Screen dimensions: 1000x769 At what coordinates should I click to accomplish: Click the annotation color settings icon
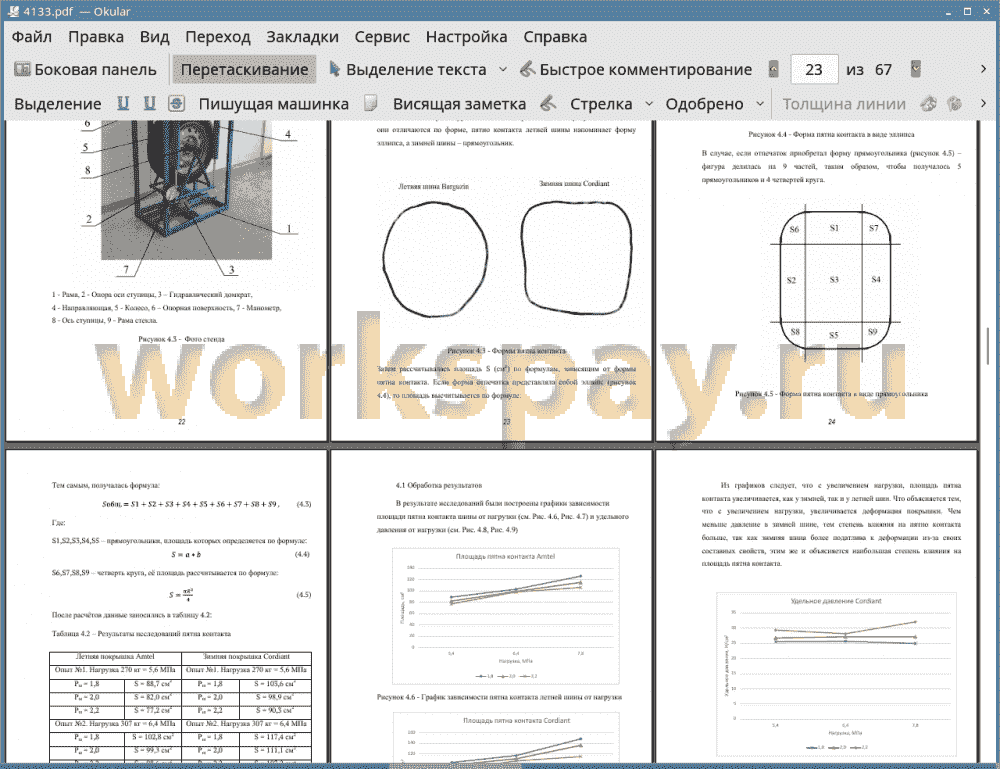click(929, 103)
